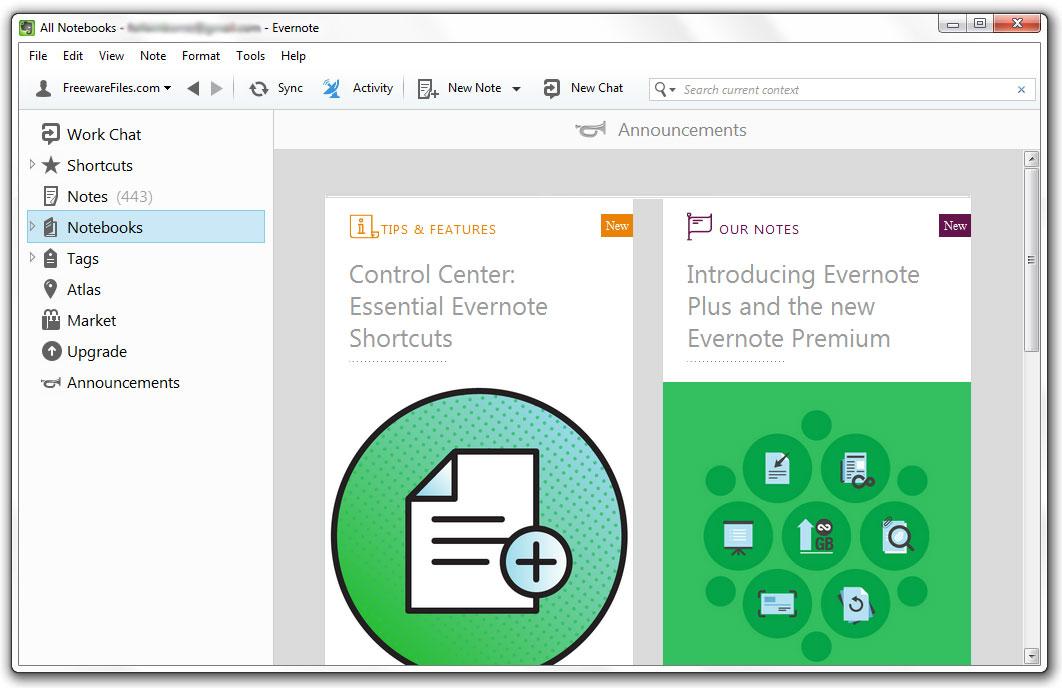
Task: Go forward with the right arrow
Action: click(217, 88)
